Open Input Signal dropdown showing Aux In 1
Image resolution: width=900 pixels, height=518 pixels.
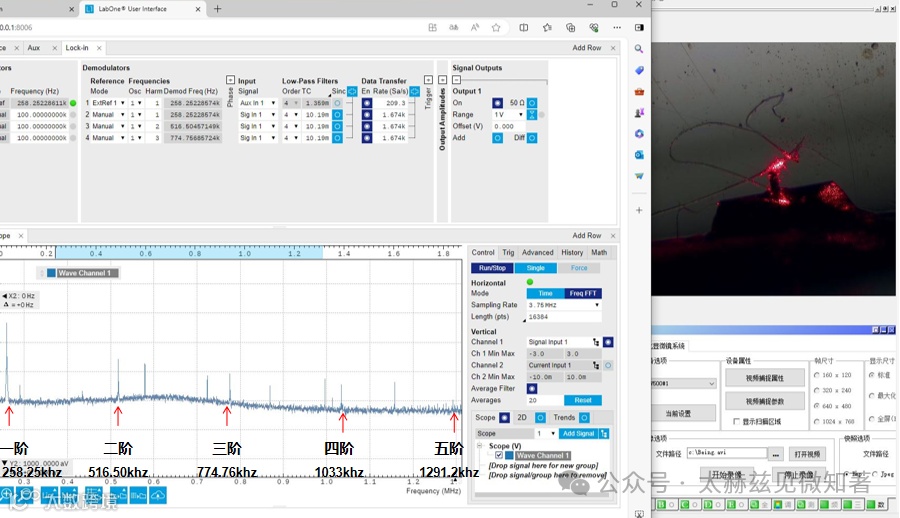tap(257, 103)
